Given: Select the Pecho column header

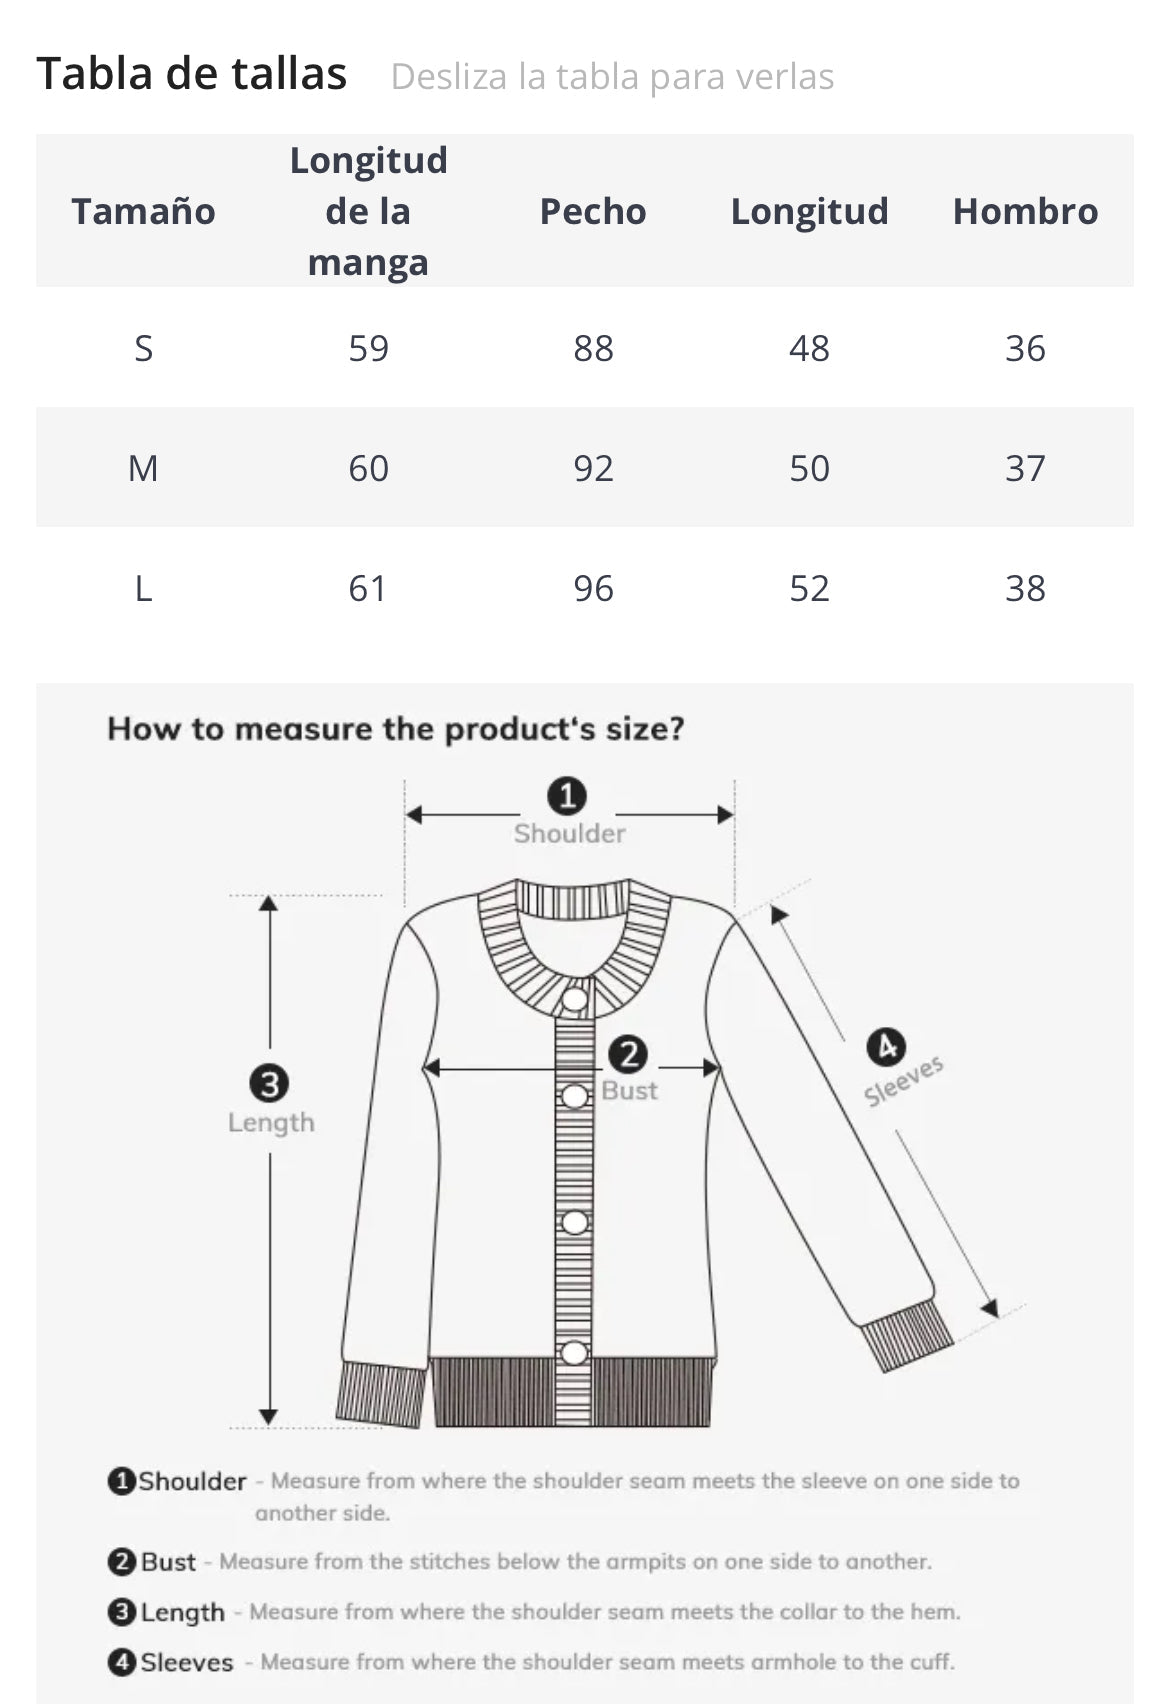Looking at the screenshot, I should click(x=593, y=211).
